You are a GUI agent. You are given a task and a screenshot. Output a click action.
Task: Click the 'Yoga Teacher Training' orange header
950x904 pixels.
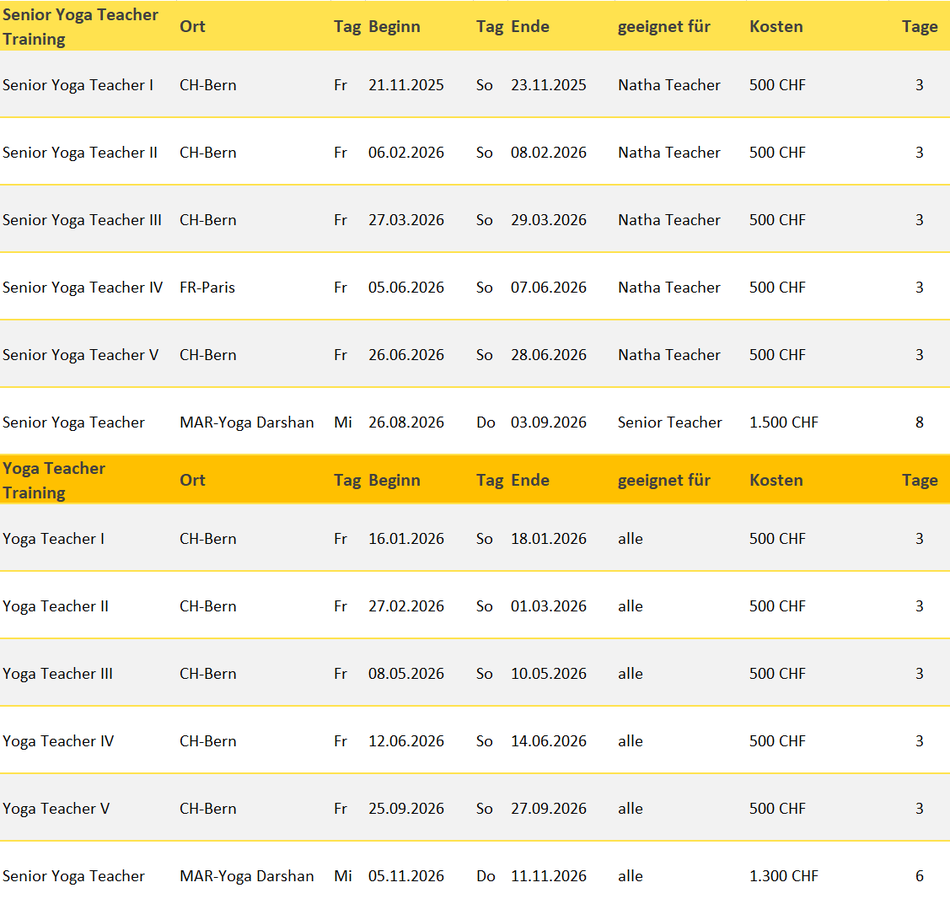[54, 480]
